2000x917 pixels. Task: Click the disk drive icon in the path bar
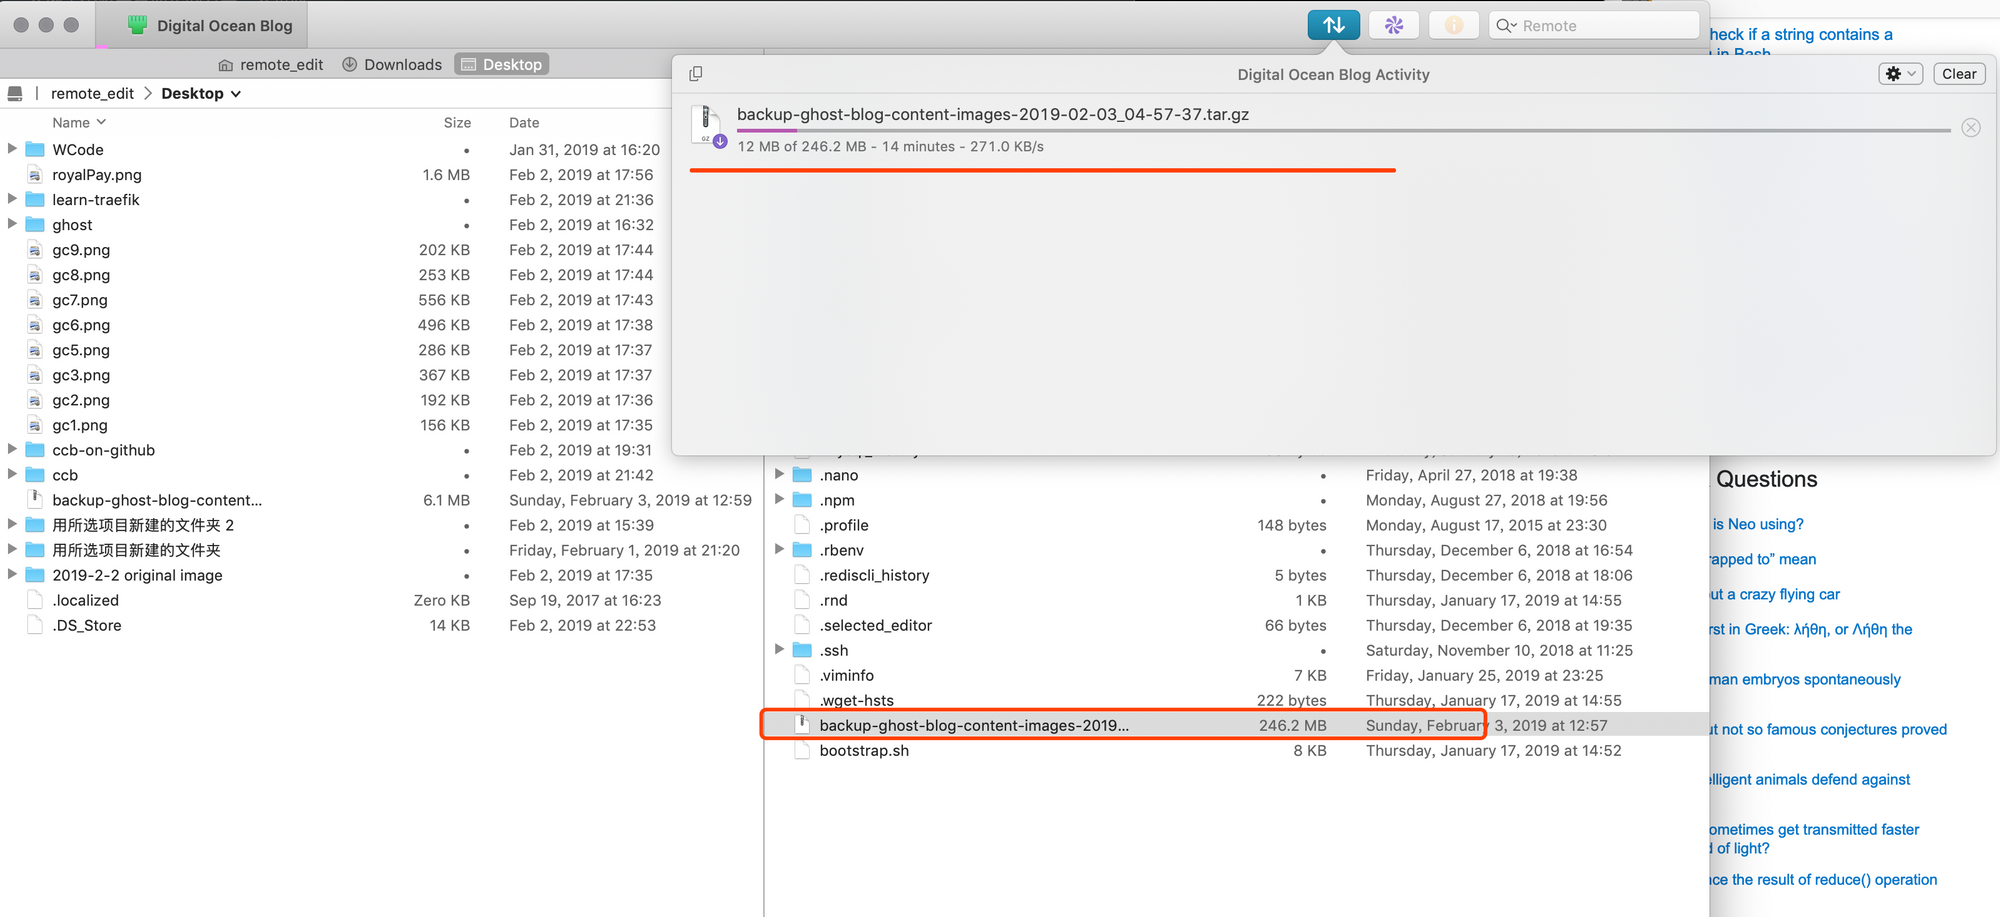[15, 94]
